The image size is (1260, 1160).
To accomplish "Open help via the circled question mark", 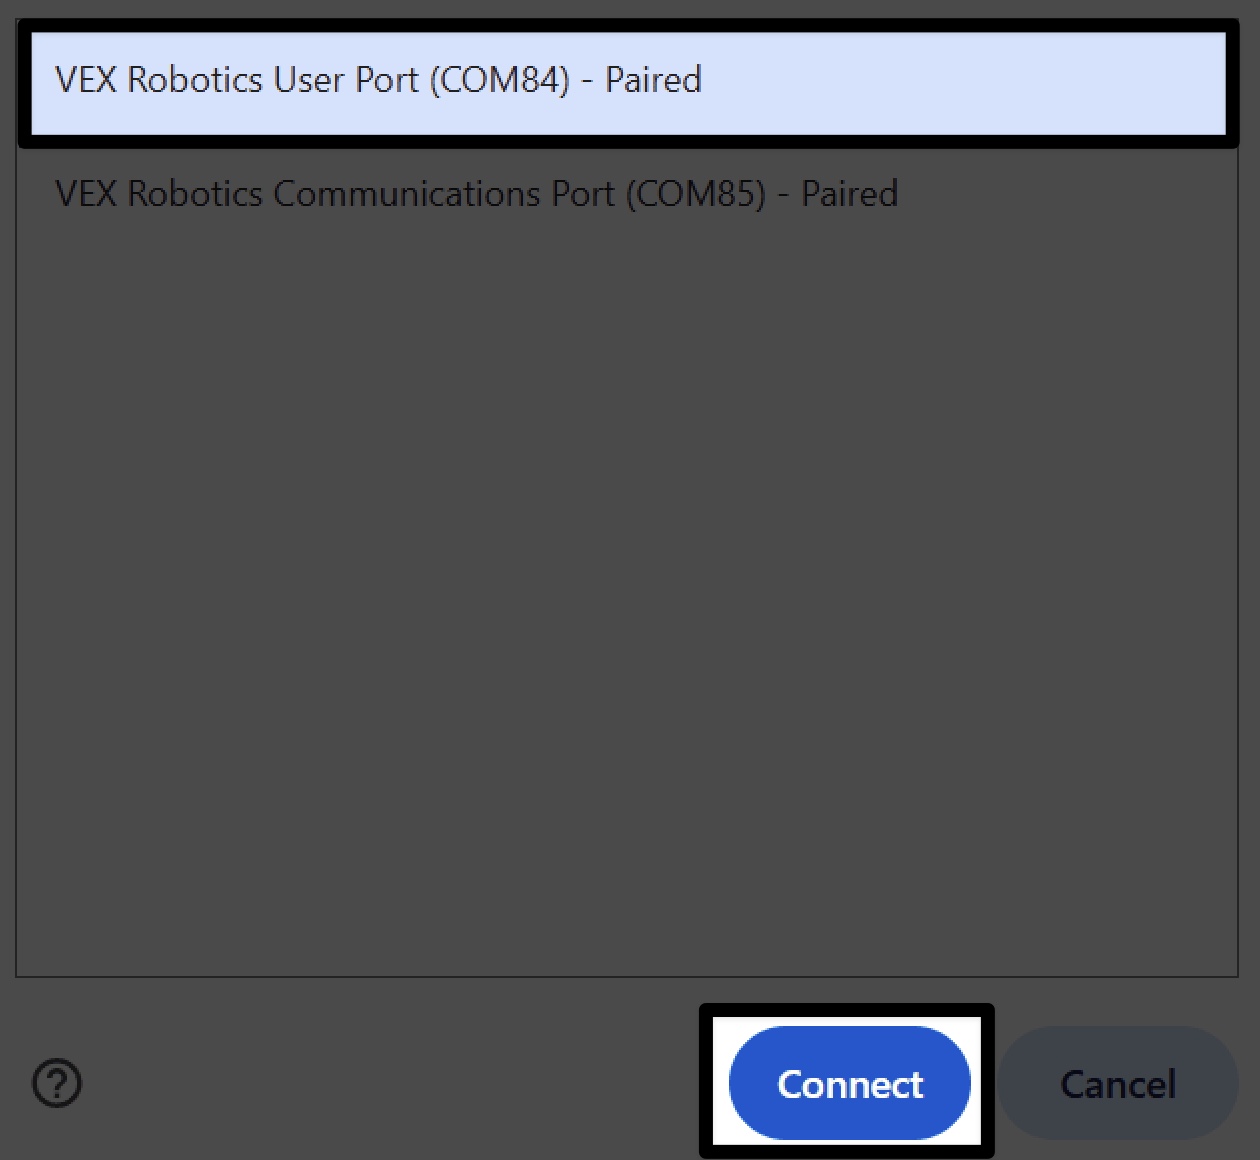I will [x=57, y=1083].
